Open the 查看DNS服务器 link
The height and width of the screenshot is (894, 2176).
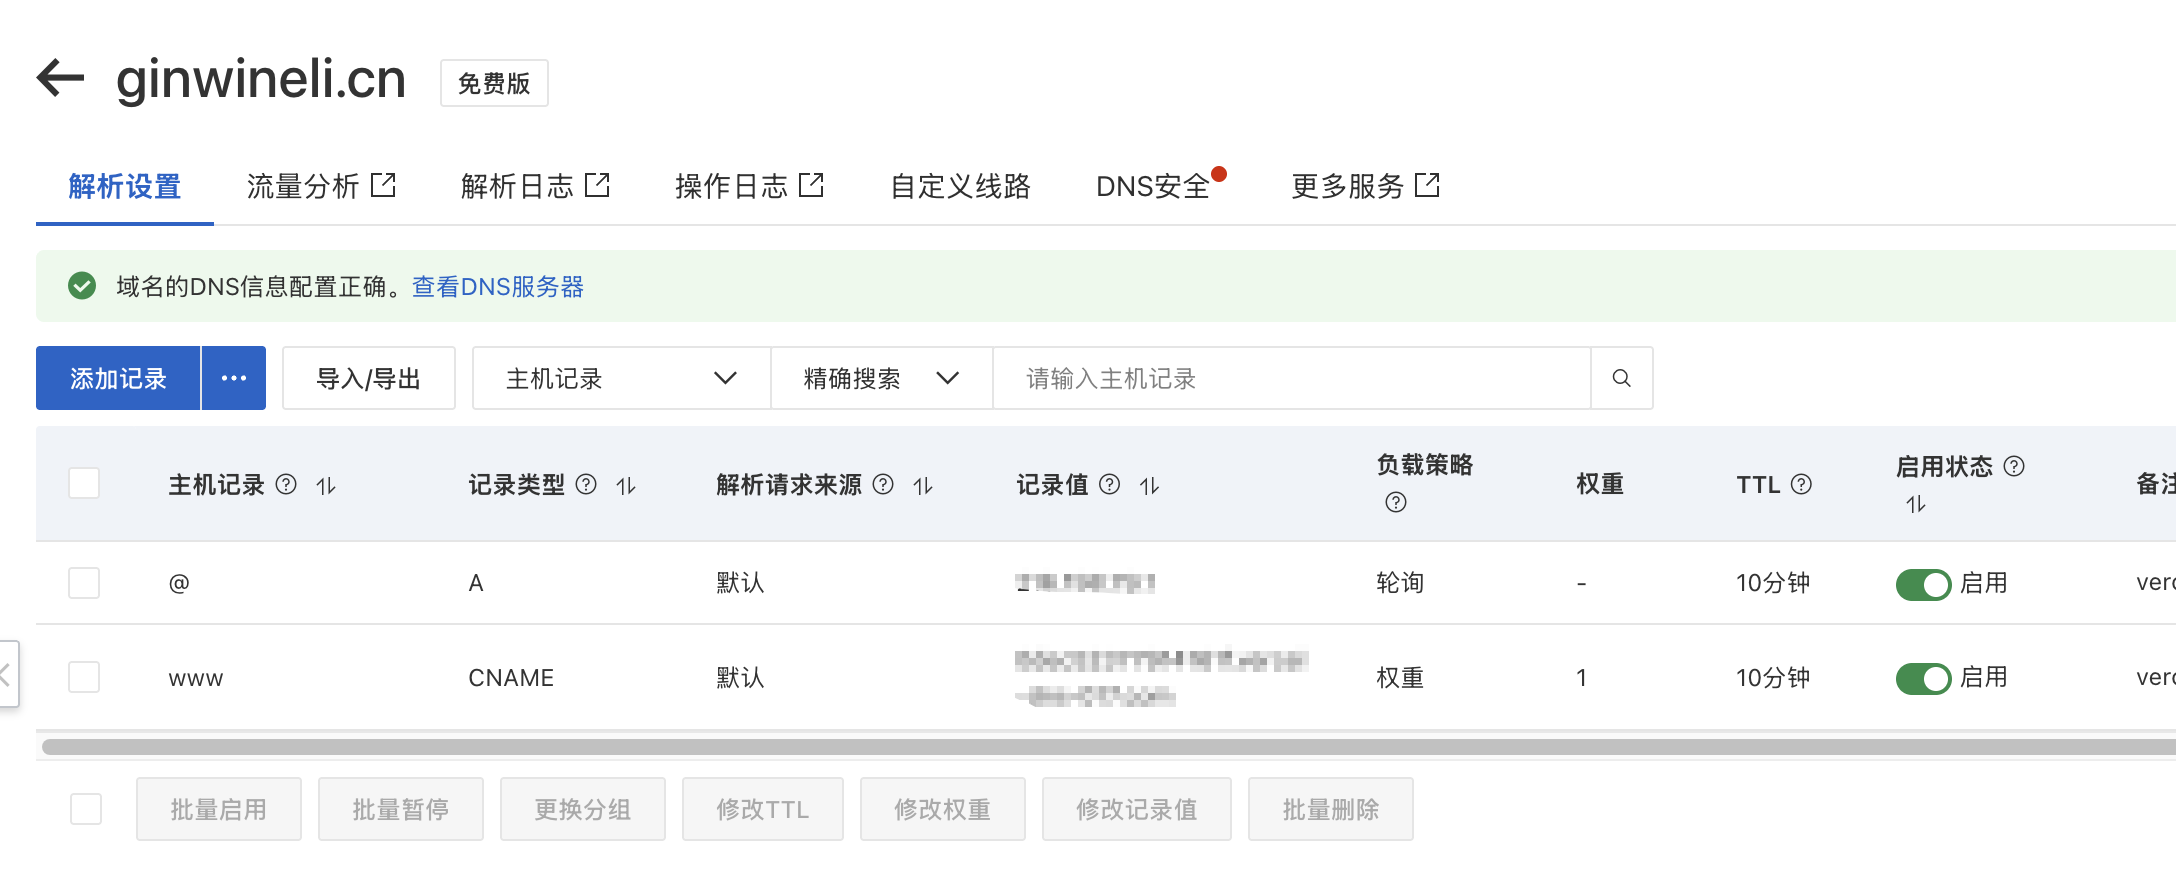point(498,287)
